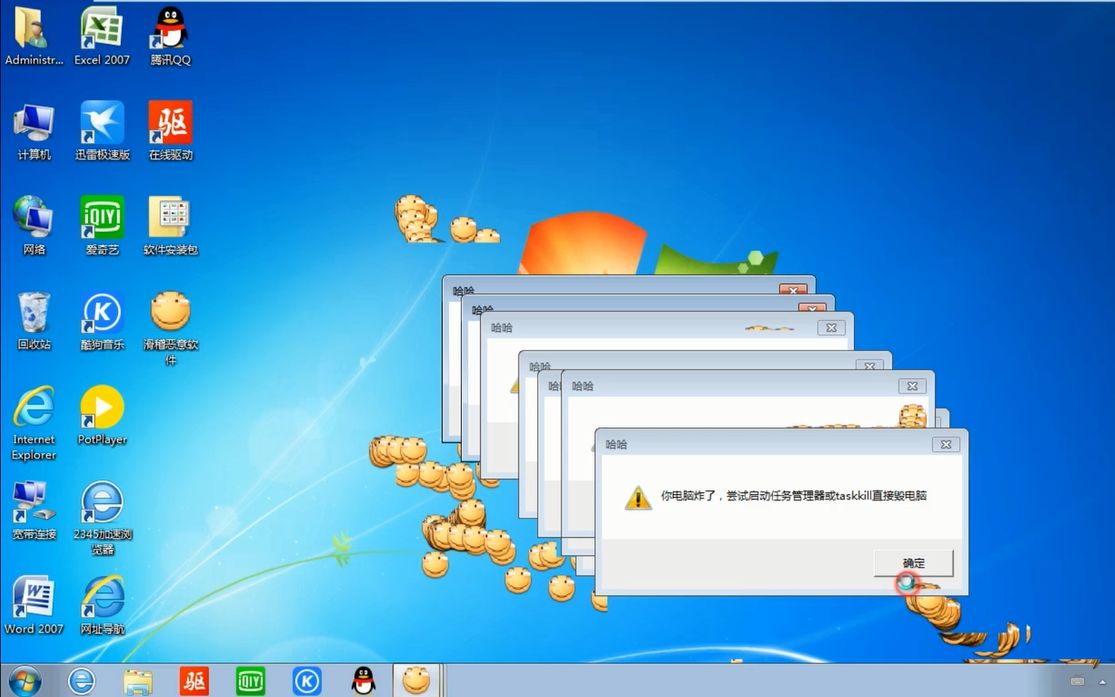
Task: Click the warning triangle icon in the front dialog
Action: 638,497
